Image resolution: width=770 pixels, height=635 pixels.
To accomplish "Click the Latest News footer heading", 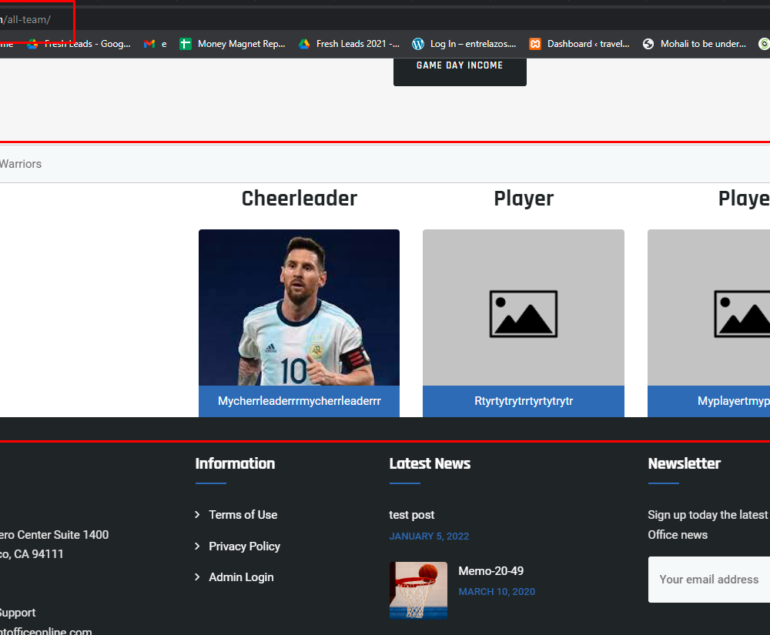I will tap(430, 464).
